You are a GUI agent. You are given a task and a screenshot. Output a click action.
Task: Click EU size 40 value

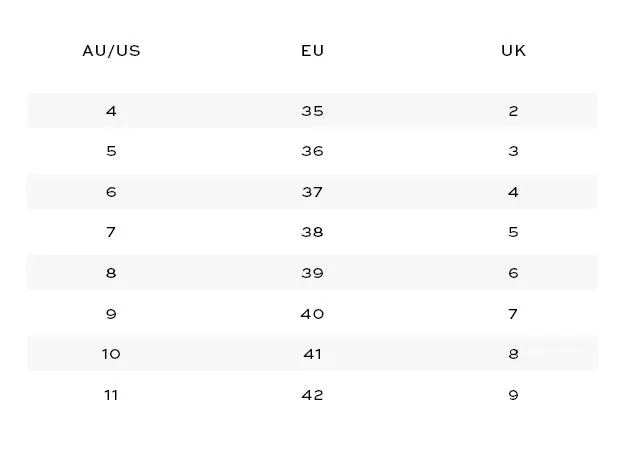point(312,314)
